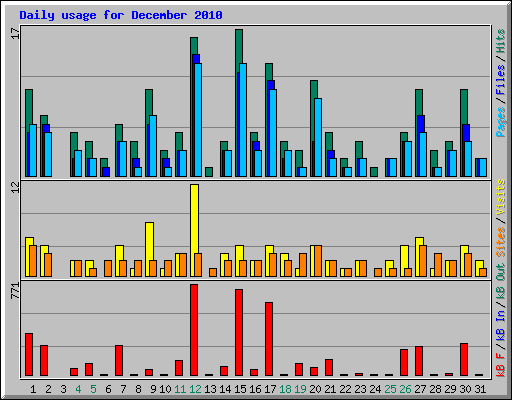Click green day label 25
This screenshot has width=512, height=400.
pyautogui.click(x=390, y=389)
